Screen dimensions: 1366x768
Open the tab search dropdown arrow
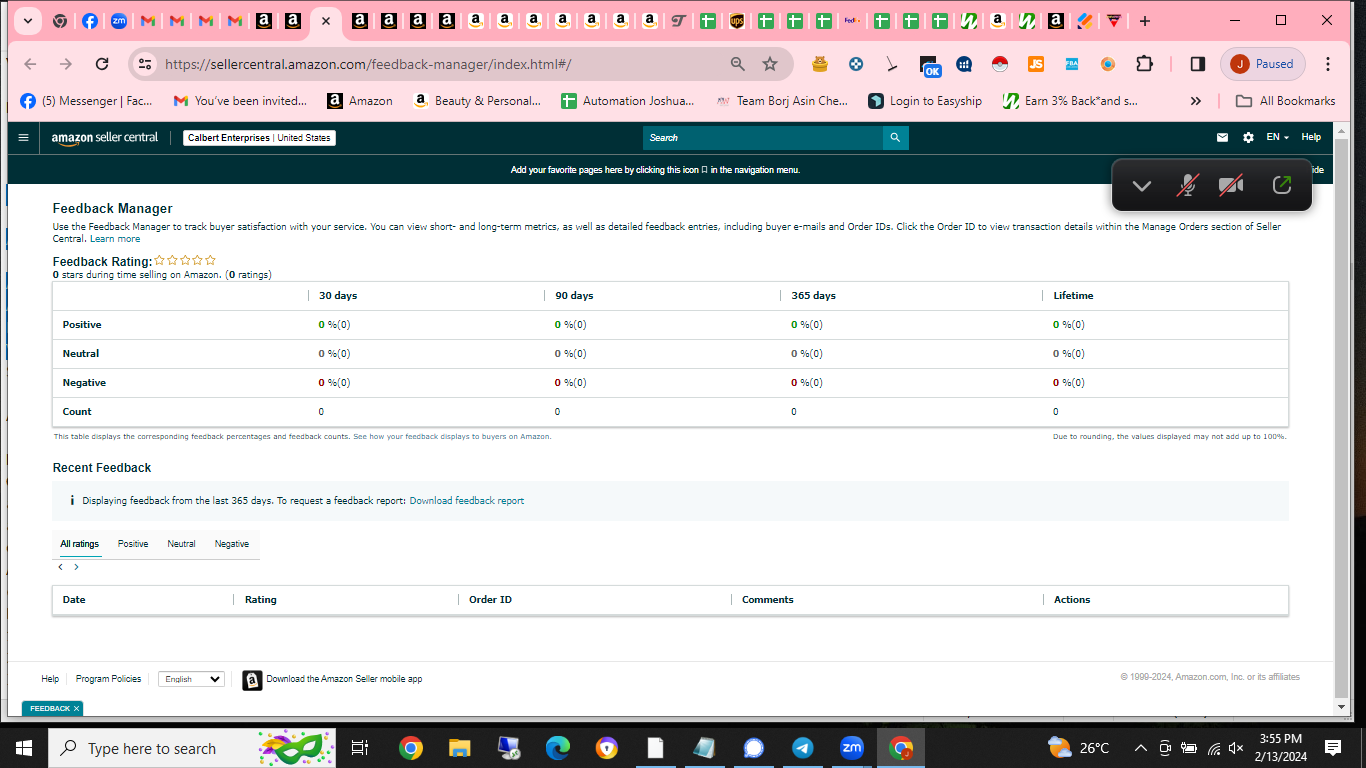tap(27, 21)
